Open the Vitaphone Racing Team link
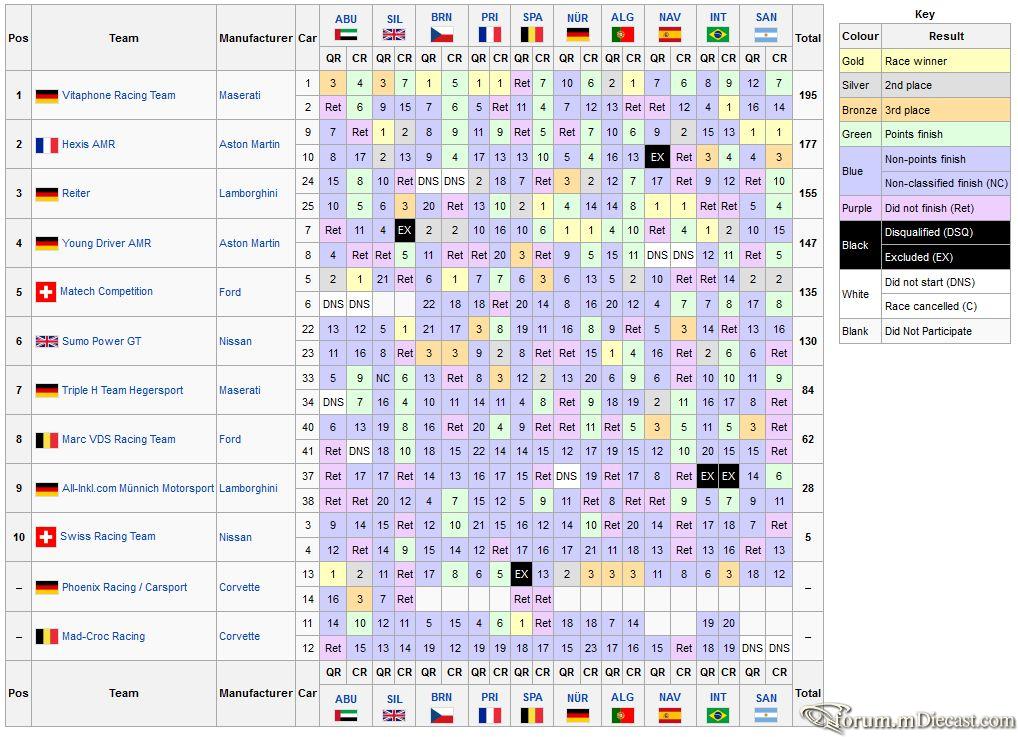Viewport: 1018px width, 737px height. pos(119,95)
